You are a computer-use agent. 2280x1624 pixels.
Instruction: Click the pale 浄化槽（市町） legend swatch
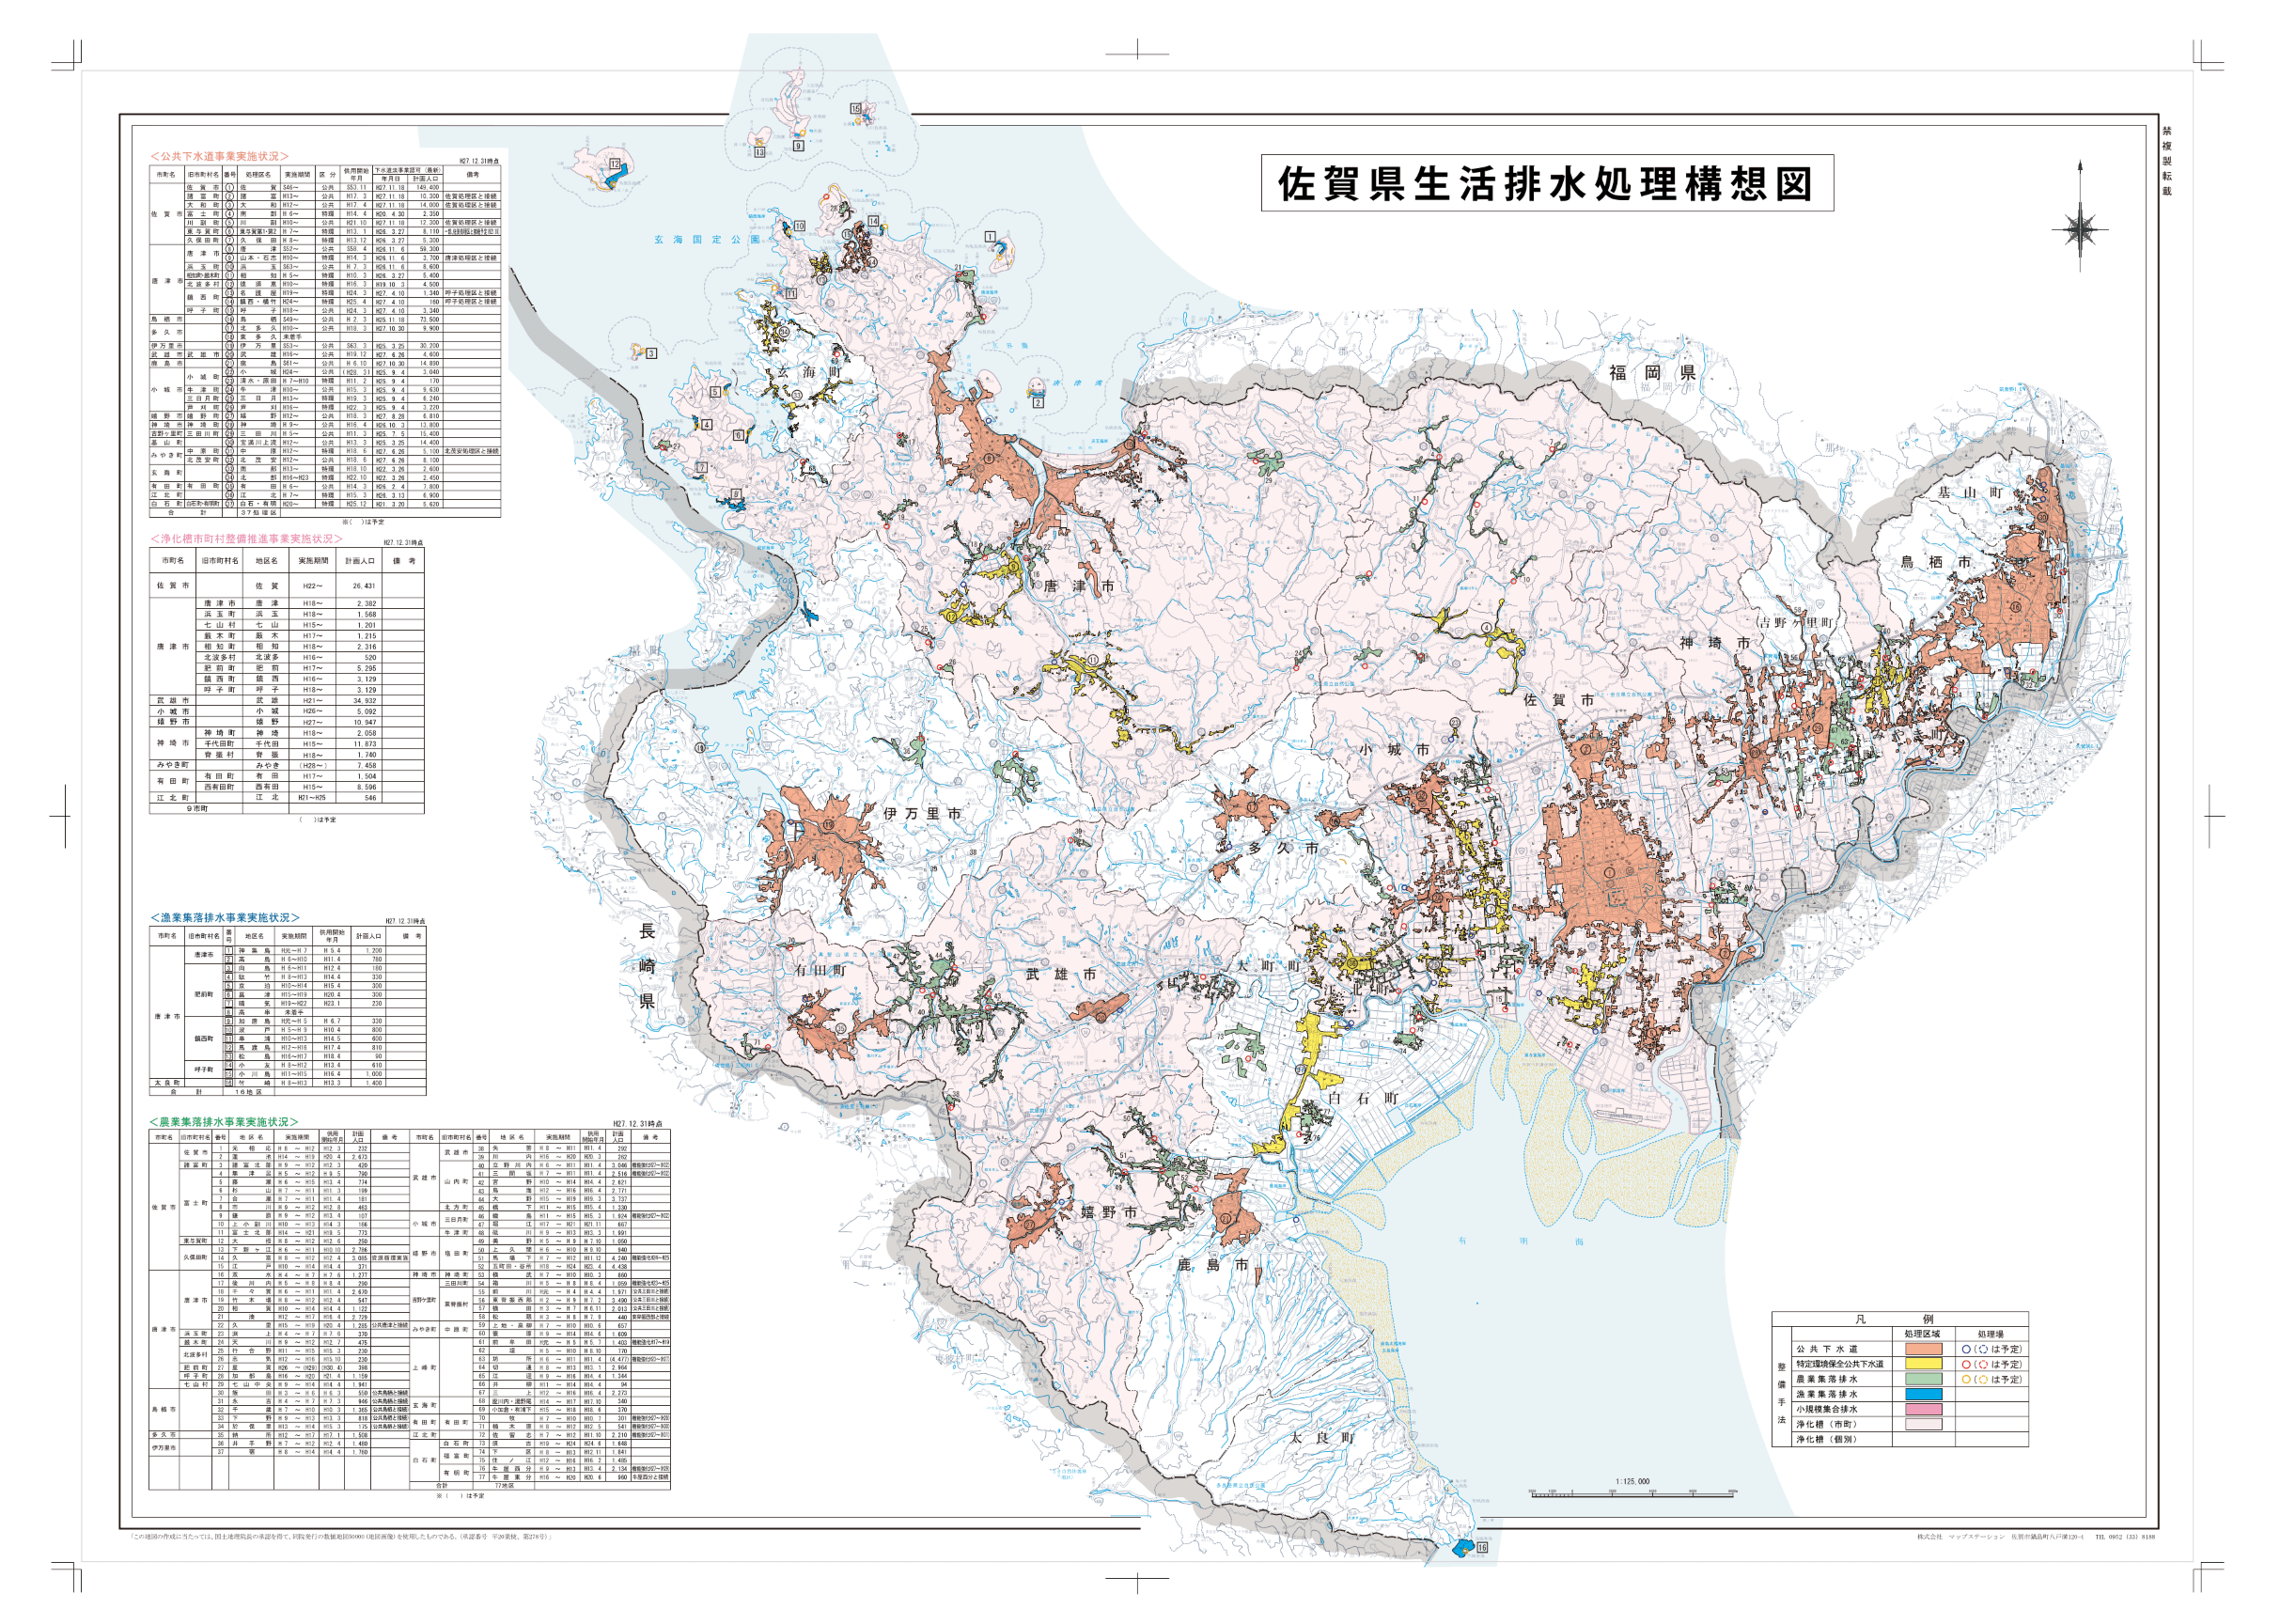pos(1923,1424)
